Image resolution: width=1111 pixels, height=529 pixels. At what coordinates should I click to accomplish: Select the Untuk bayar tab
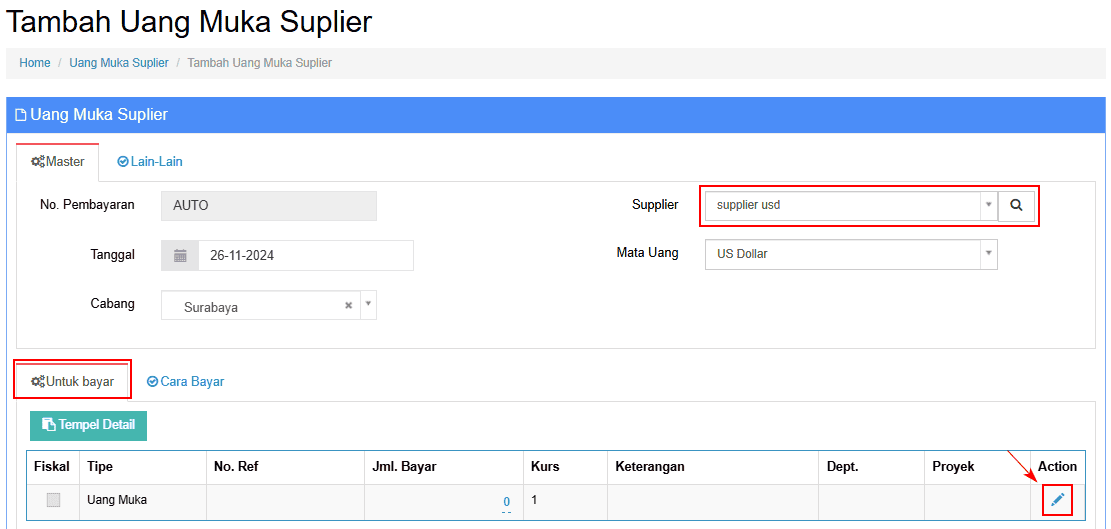click(x=73, y=381)
